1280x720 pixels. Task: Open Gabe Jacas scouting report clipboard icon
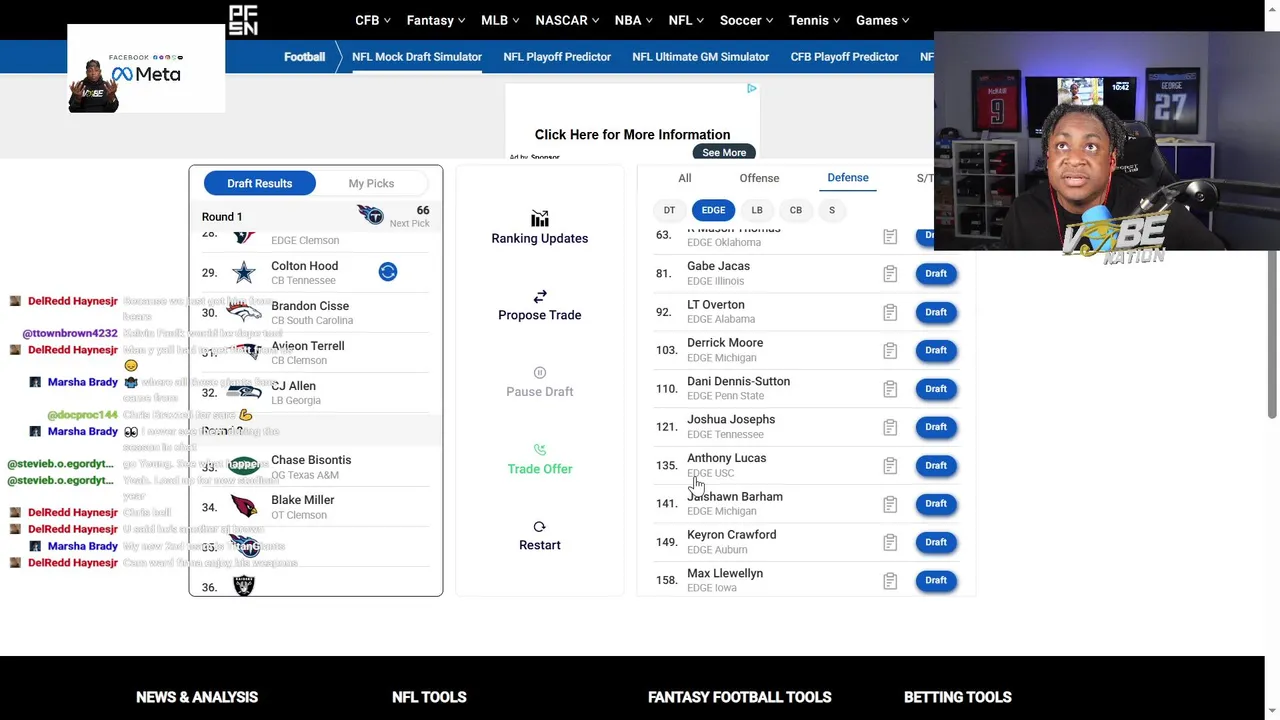pos(890,274)
